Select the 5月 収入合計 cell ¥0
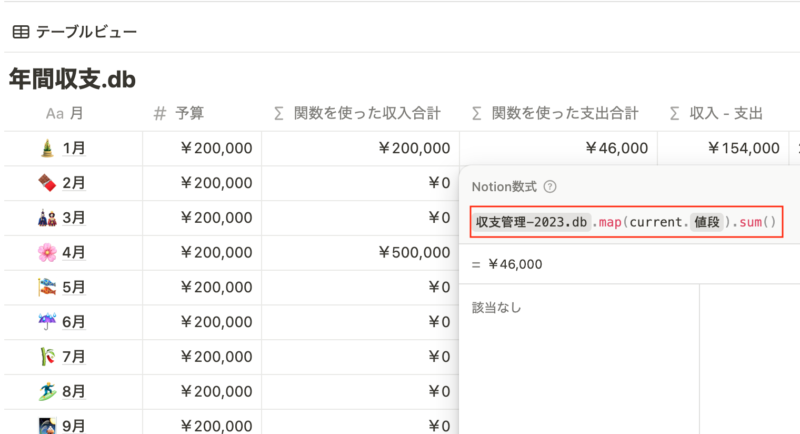 [x=361, y=287]
